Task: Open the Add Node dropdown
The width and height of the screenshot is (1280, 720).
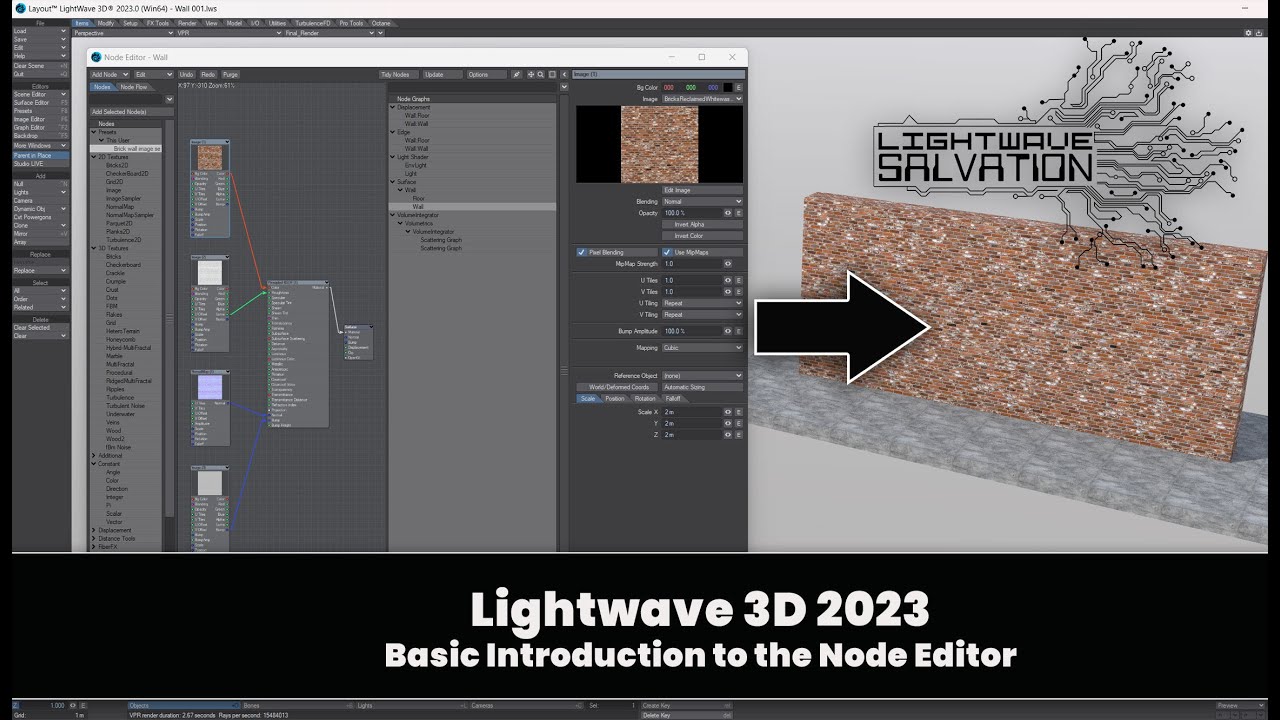Action: coord(110,74)
